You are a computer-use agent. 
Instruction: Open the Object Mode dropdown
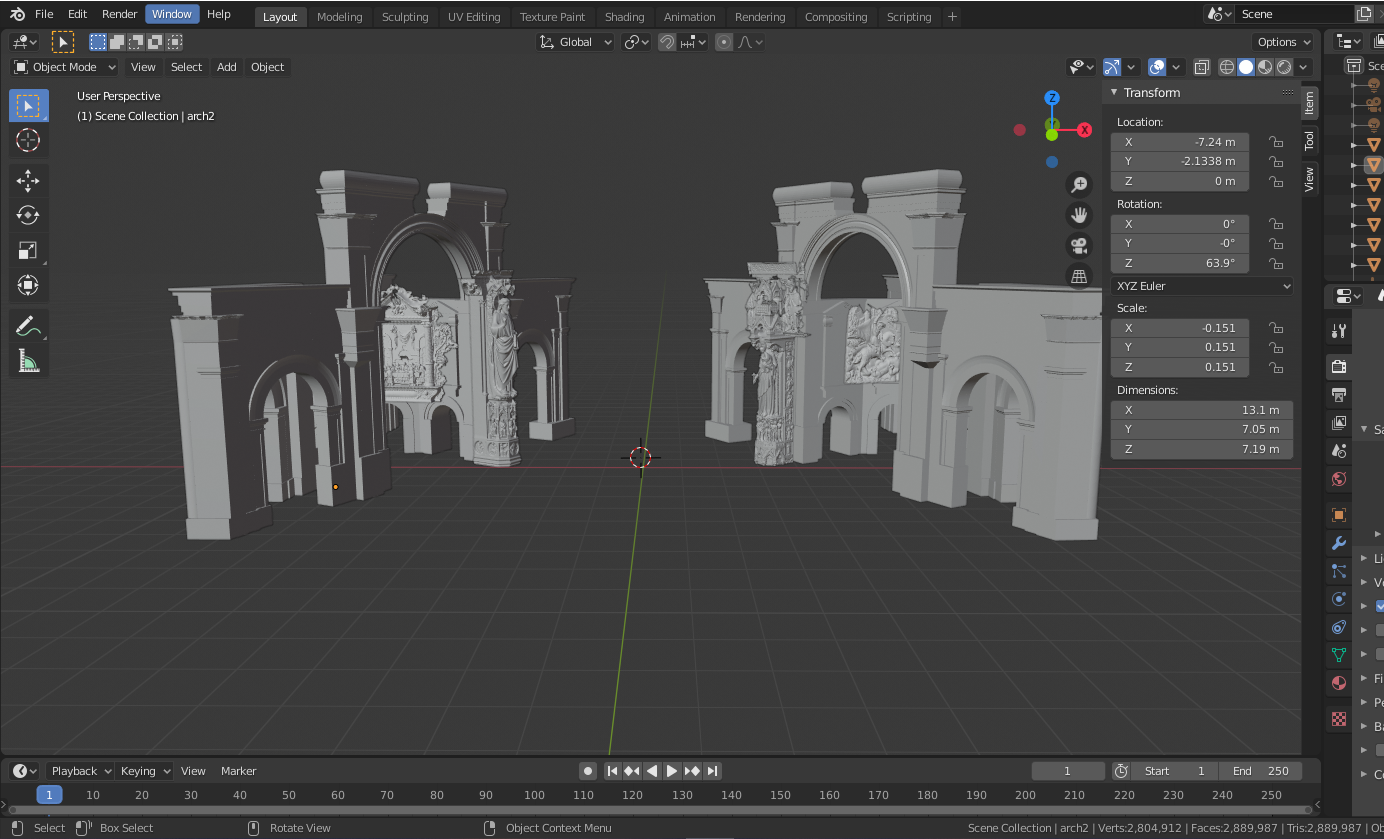pyautogui.click(x=65, y=67)
